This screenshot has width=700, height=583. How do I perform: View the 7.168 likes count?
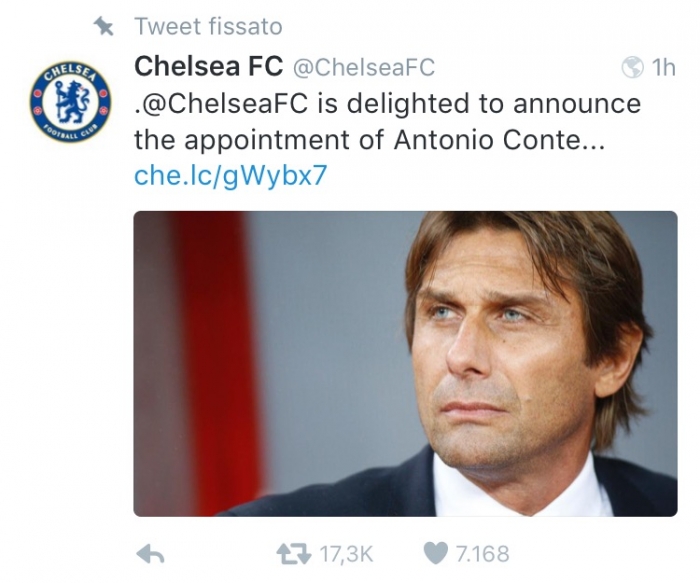482,552
